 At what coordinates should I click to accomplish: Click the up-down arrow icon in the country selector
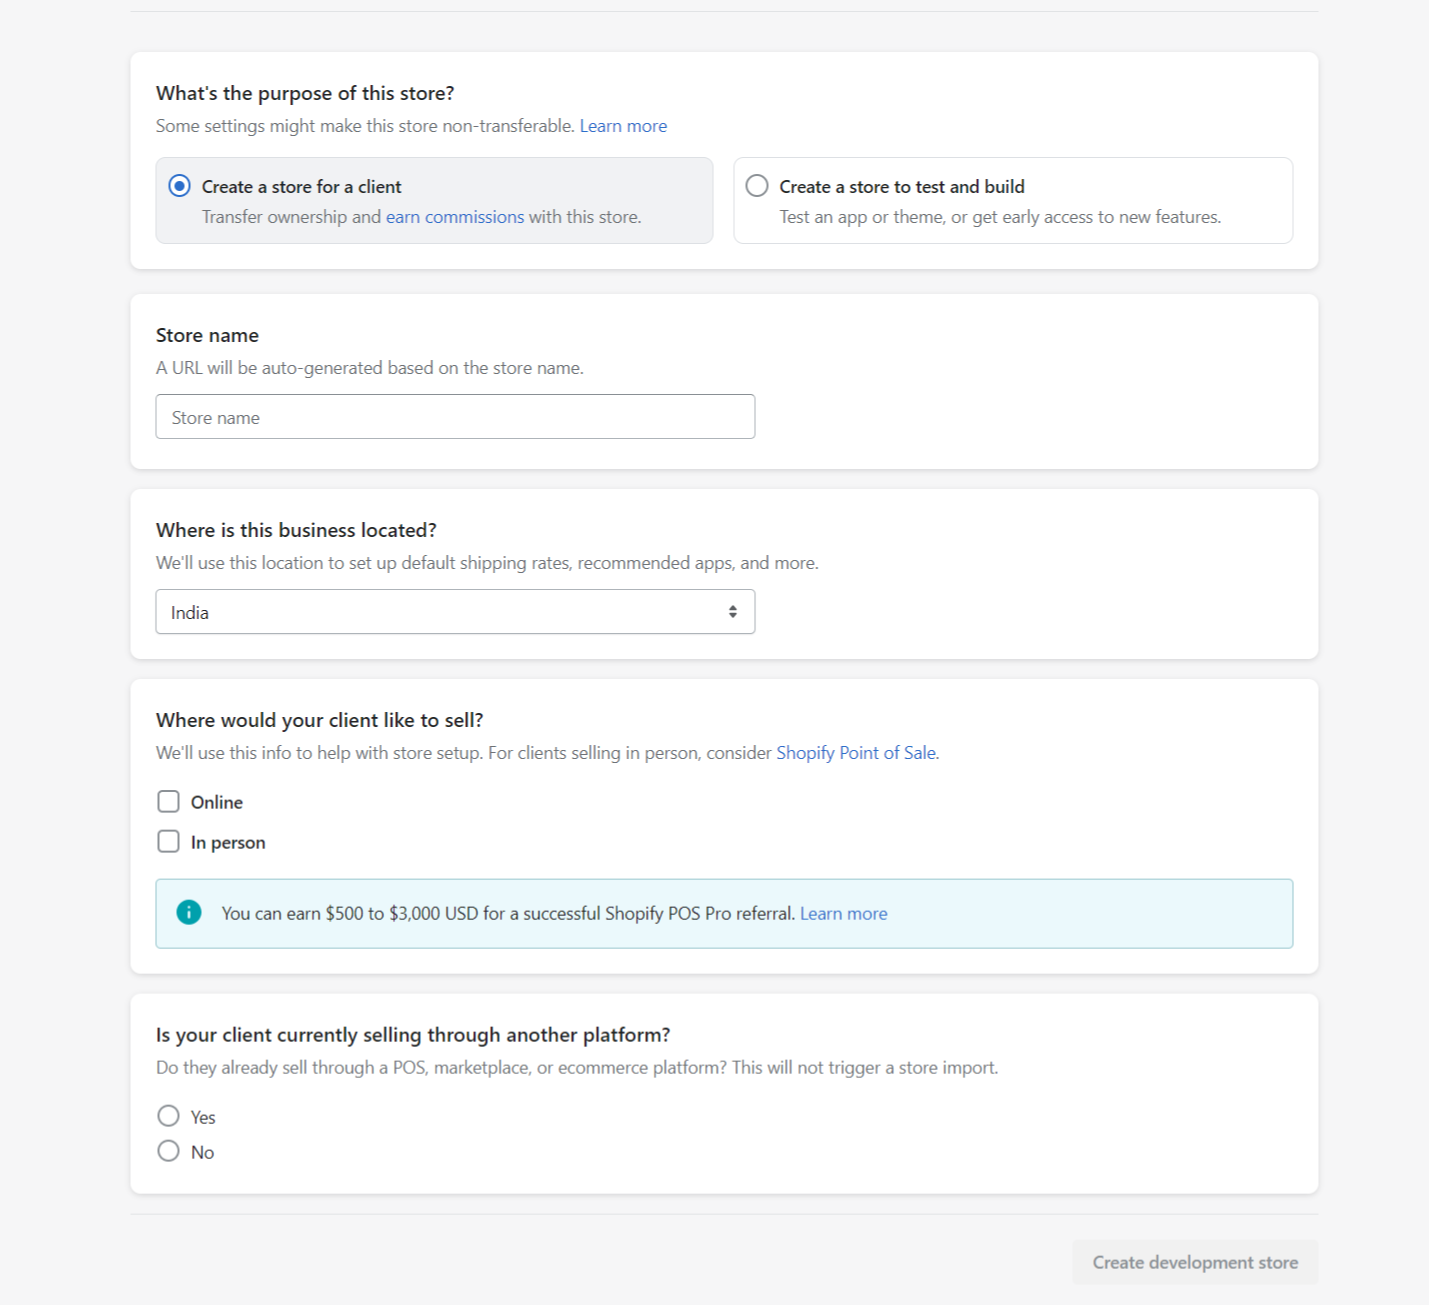pos(733,612)
